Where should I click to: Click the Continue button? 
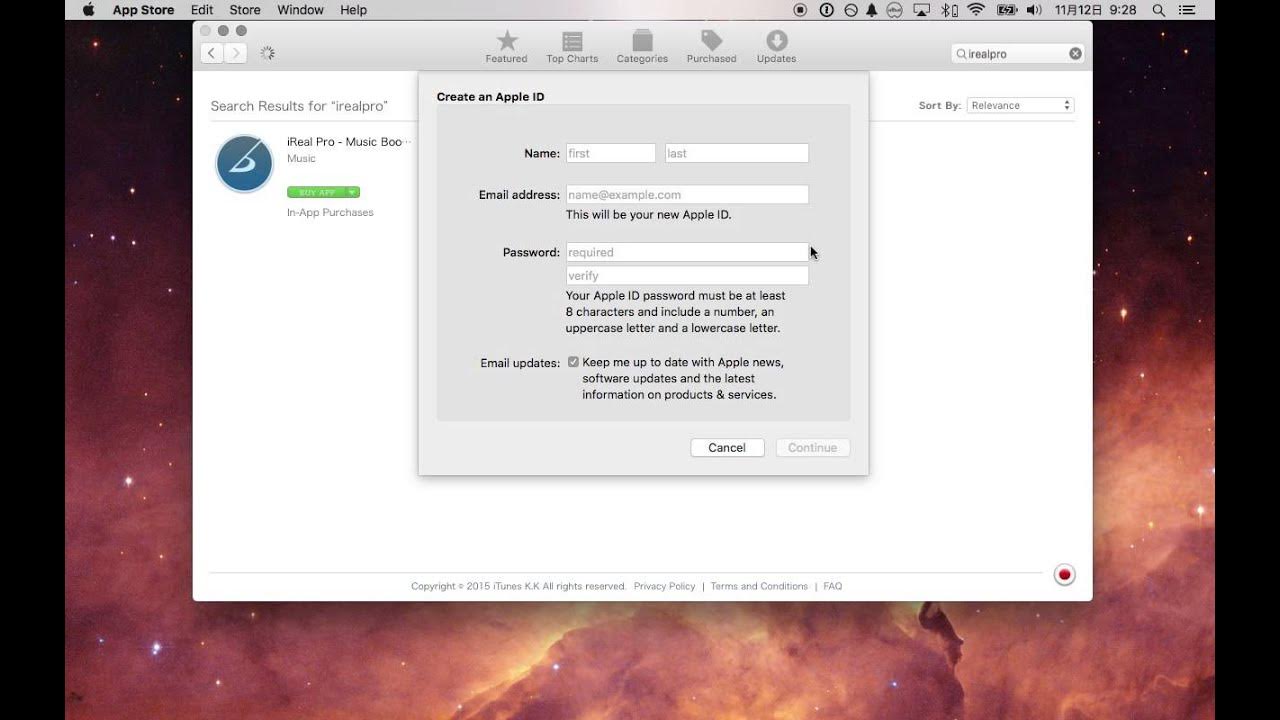(813, 448)
